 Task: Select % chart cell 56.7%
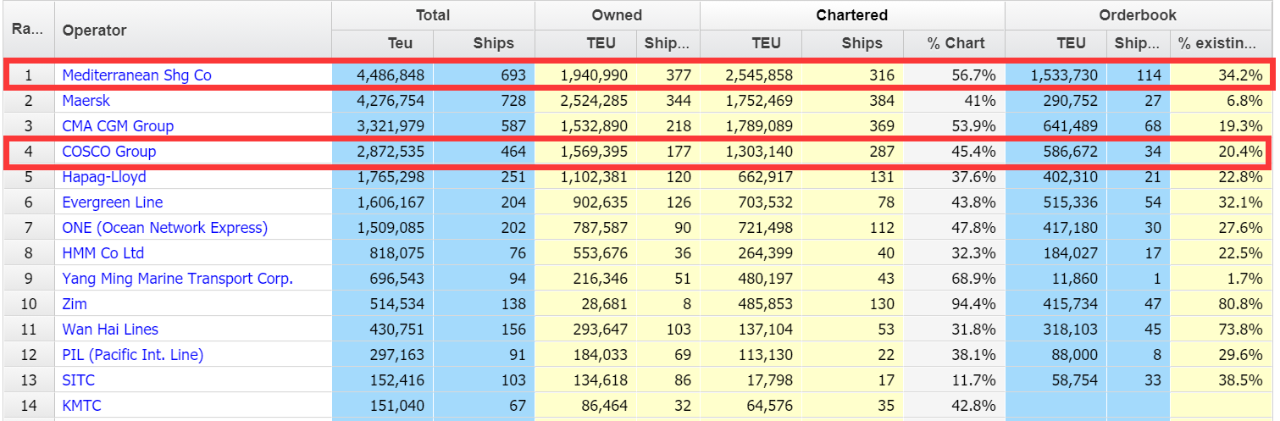click(954, 75)
